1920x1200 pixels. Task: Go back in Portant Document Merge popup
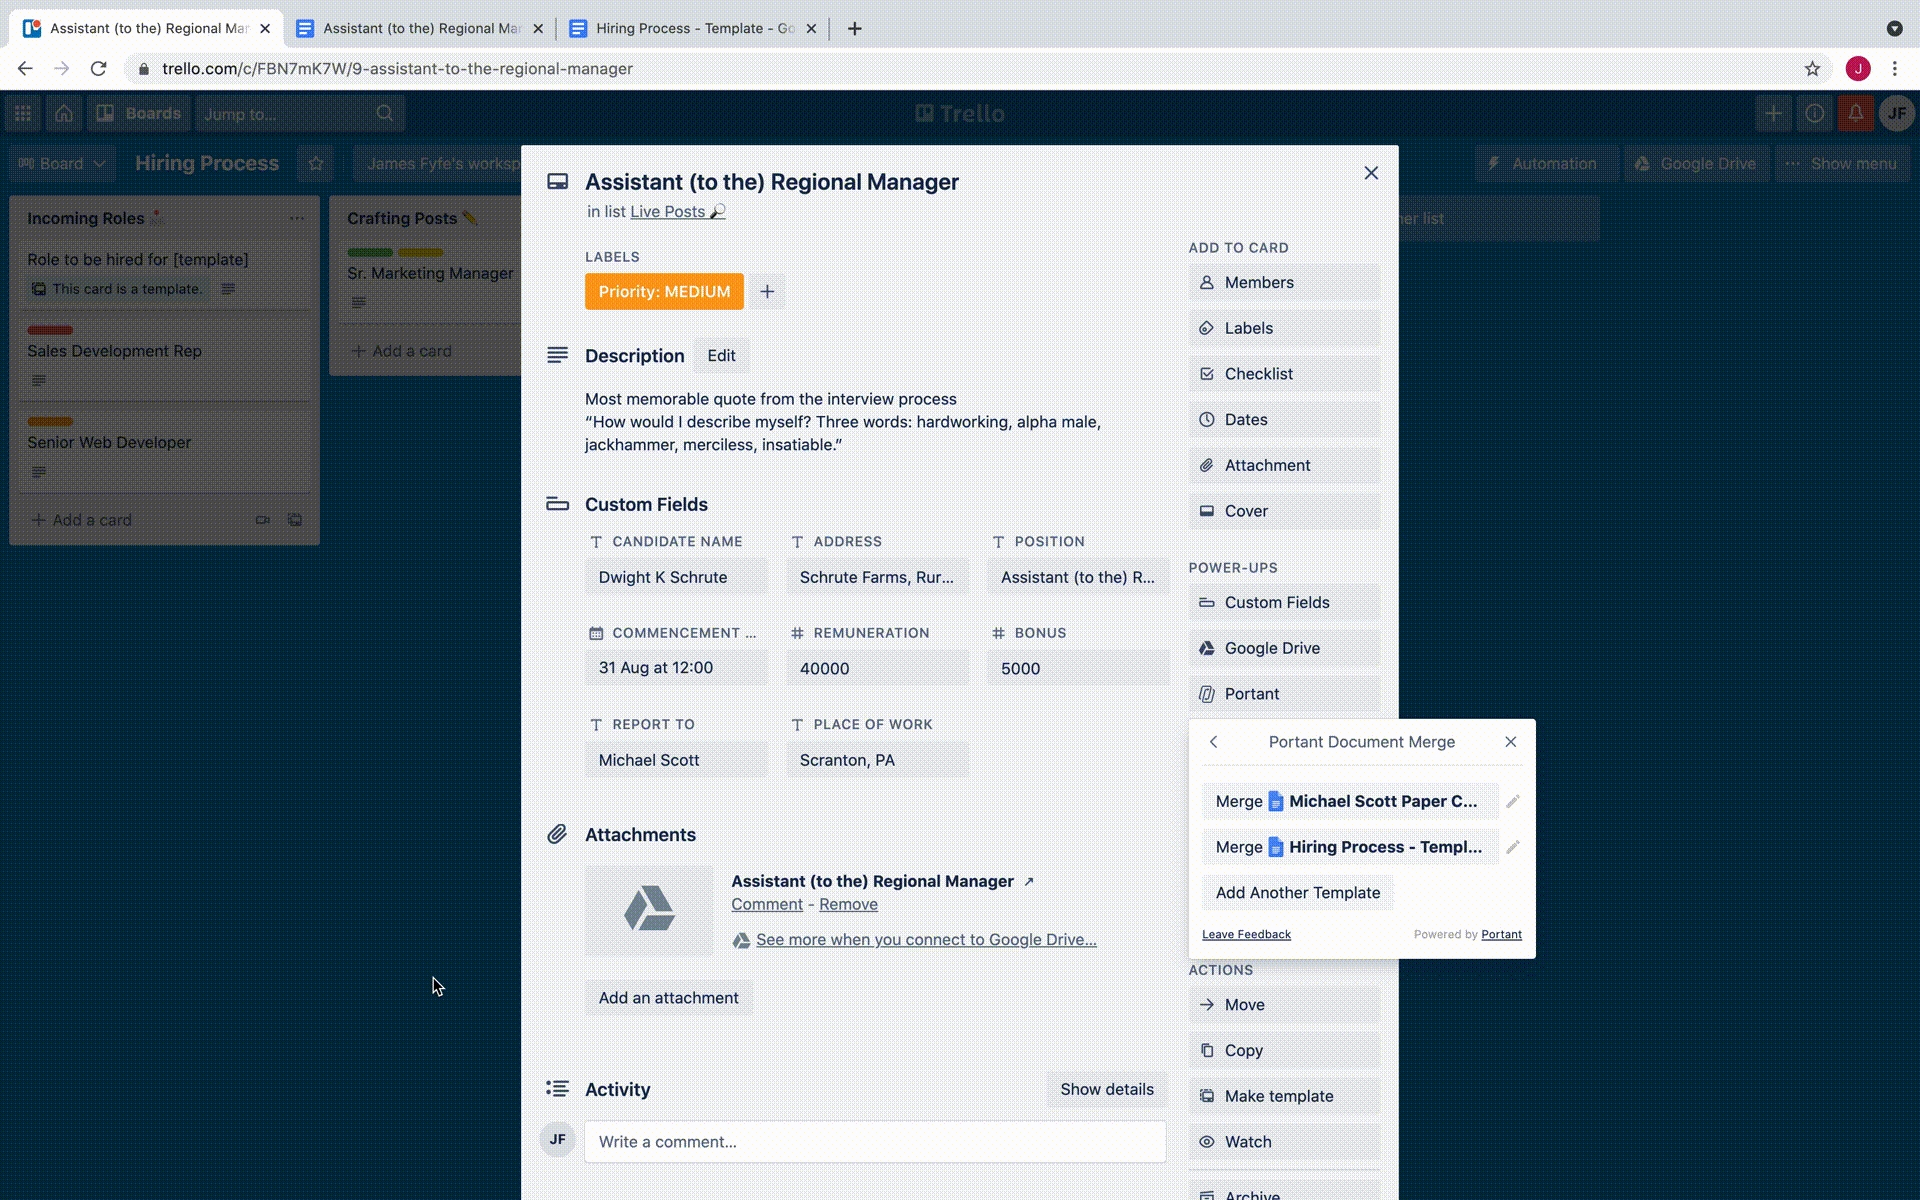tap(1213, 742)
